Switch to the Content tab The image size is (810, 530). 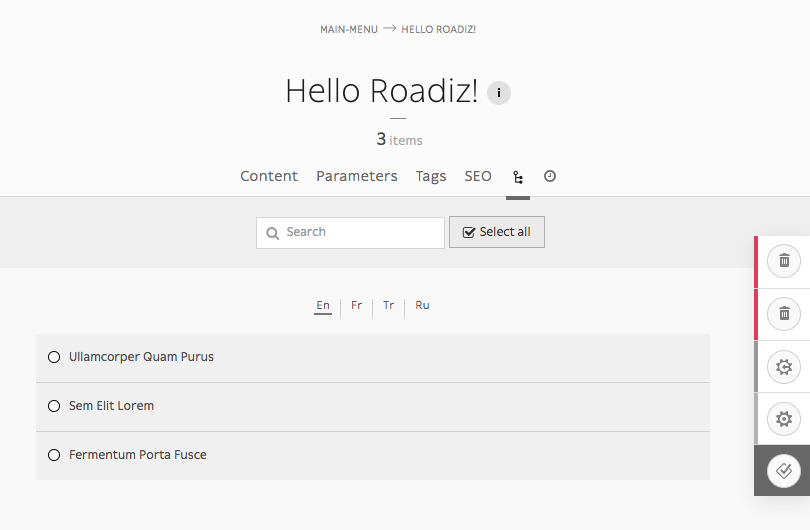(x=269, y=176)
